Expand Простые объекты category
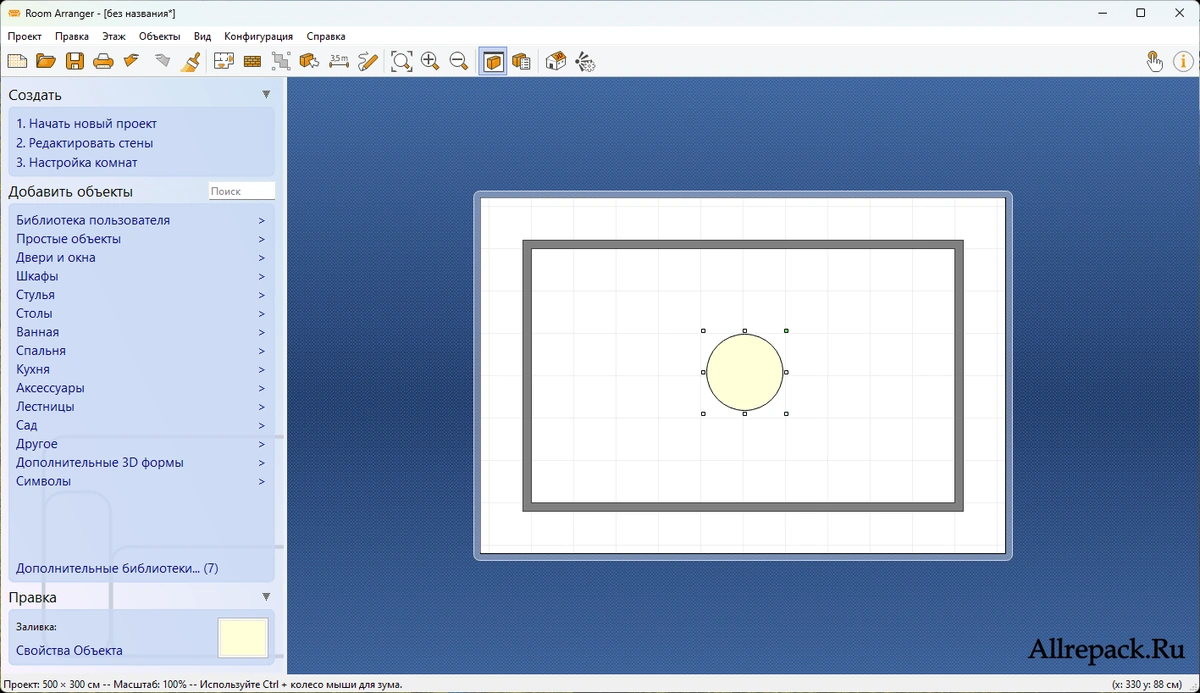Image resolution: width=1200 pixels, height=693 pixels. coord(141,239)
